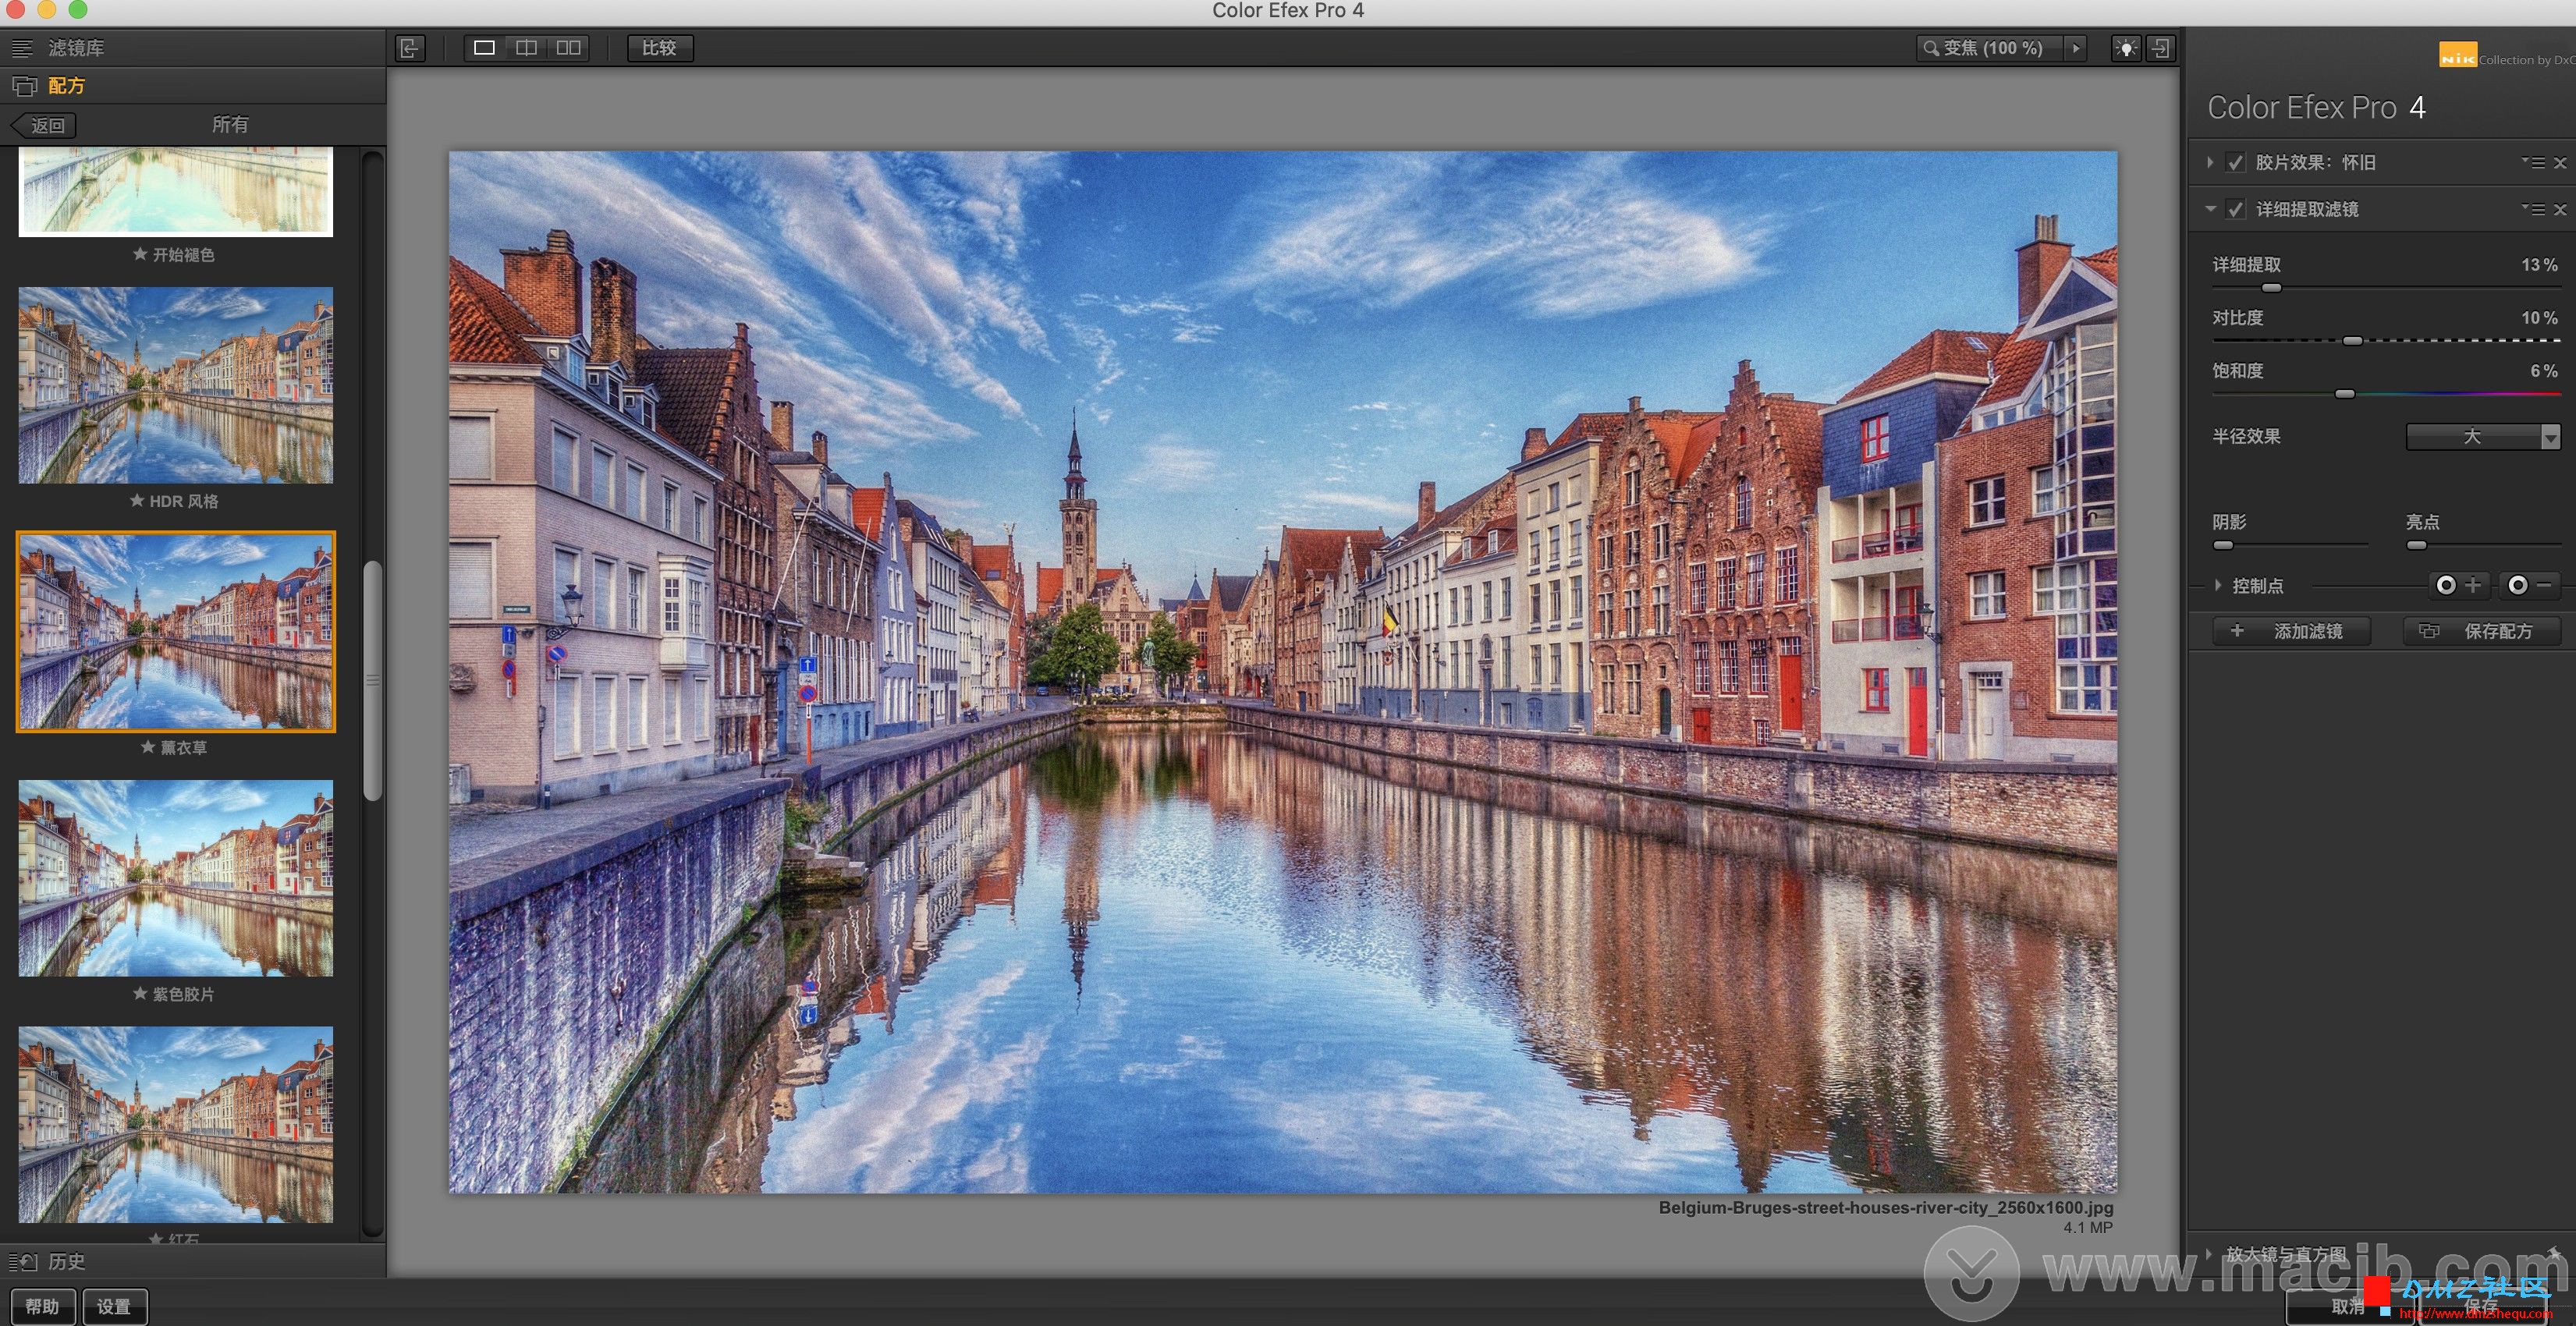
Task: Select the HDR 风格 recipe thumbnail
Action: point(176,385)
